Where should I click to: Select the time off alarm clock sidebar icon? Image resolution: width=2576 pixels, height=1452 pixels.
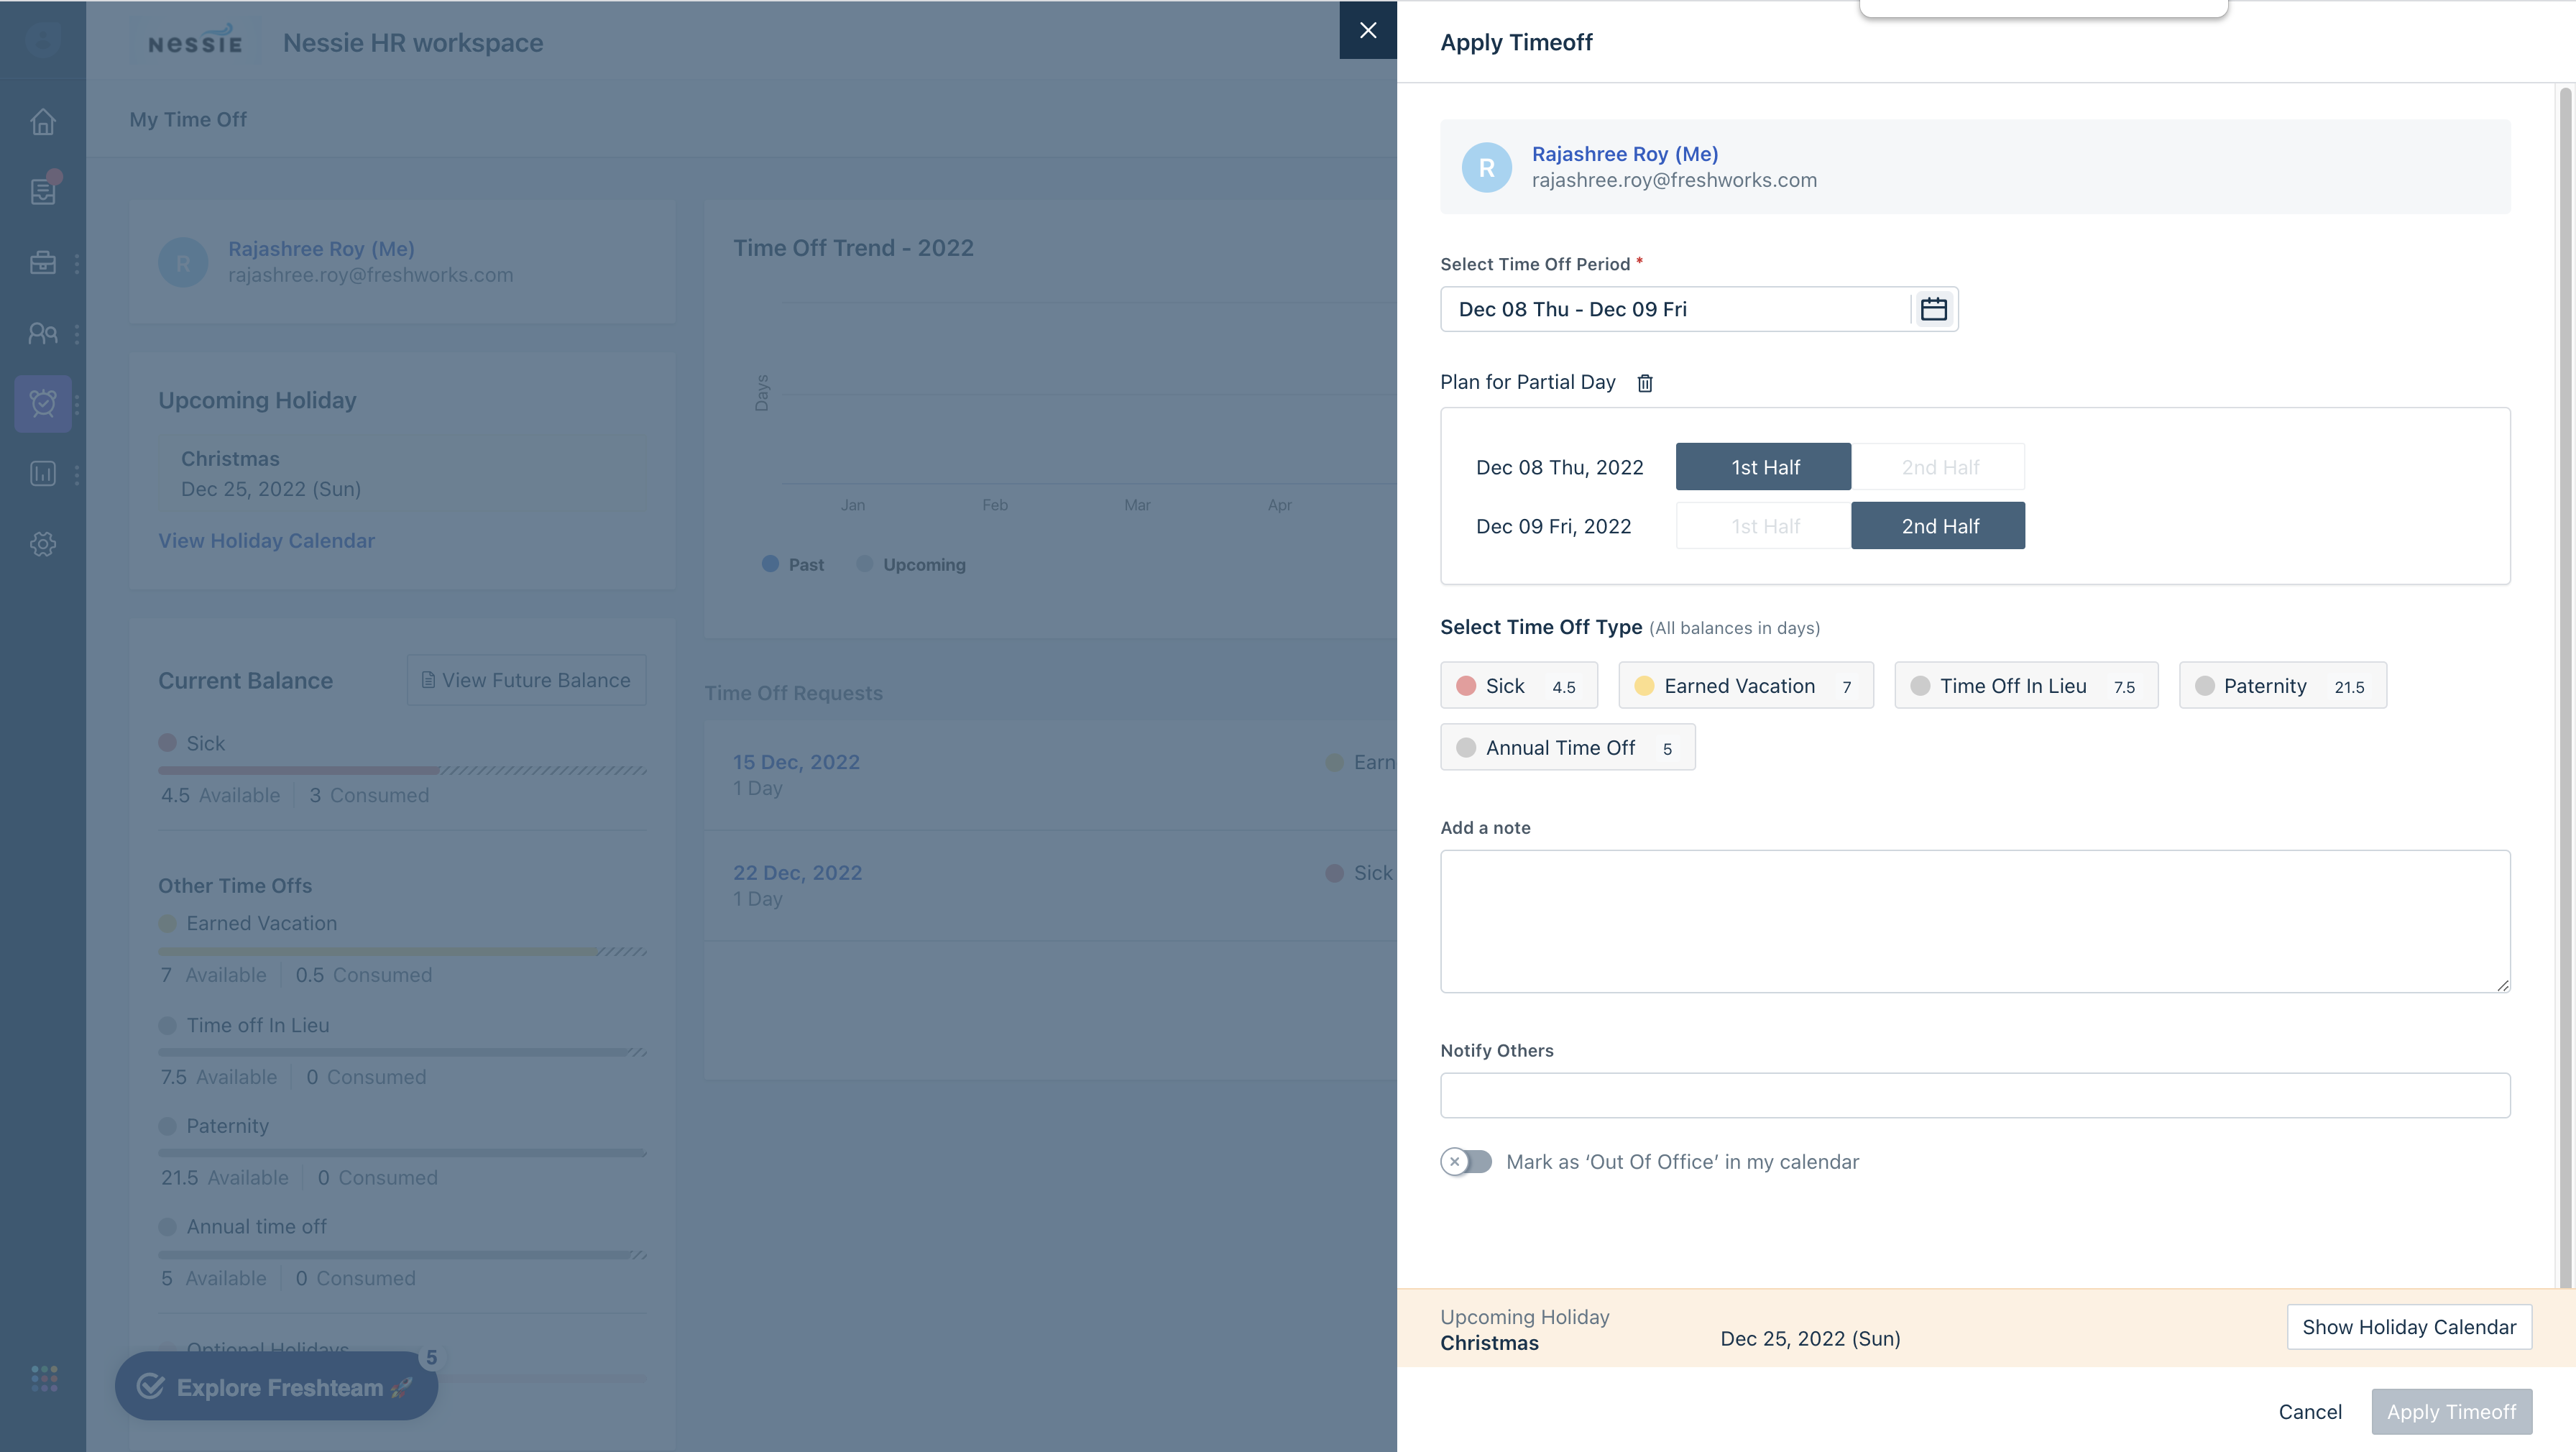tap(43, 403)
